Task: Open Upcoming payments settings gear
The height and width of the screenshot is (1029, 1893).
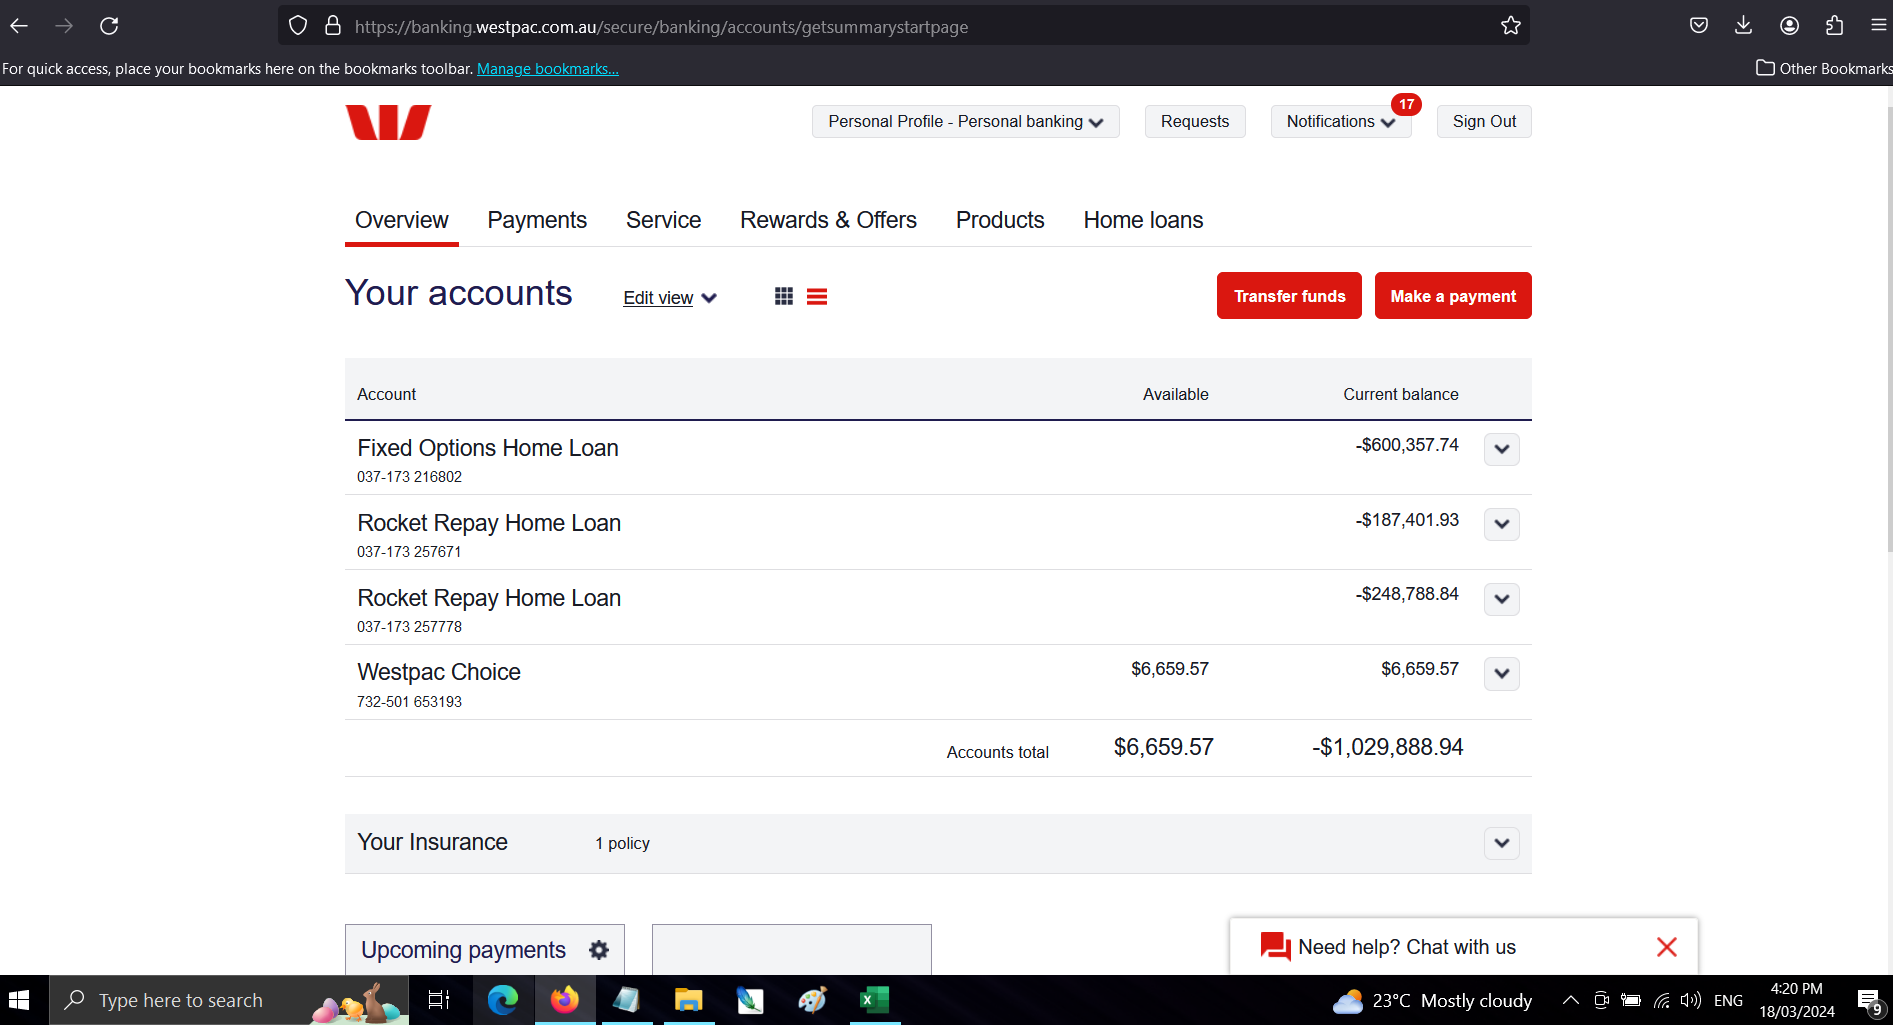Action: coord(599,950)
